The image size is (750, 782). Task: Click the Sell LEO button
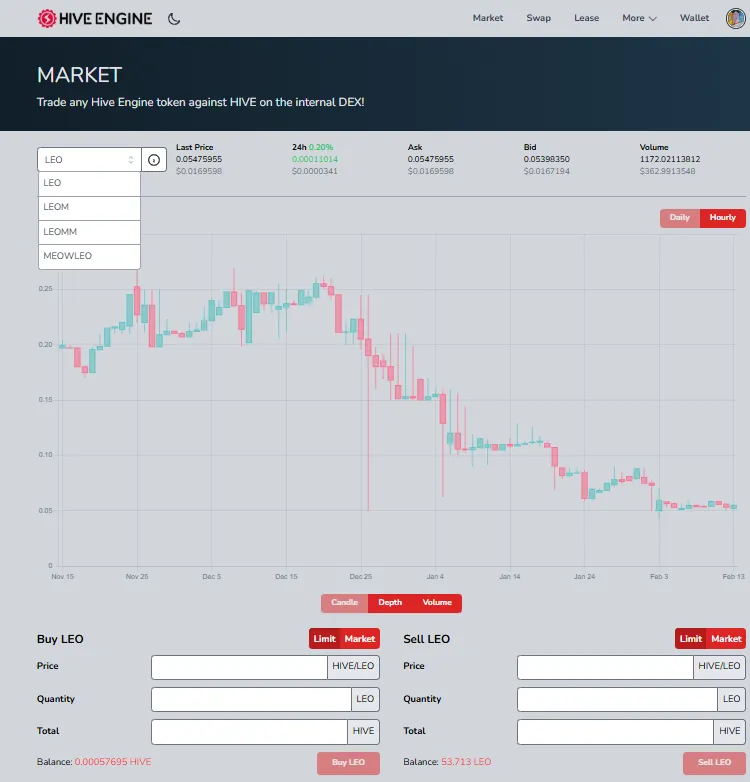[715, 763]
